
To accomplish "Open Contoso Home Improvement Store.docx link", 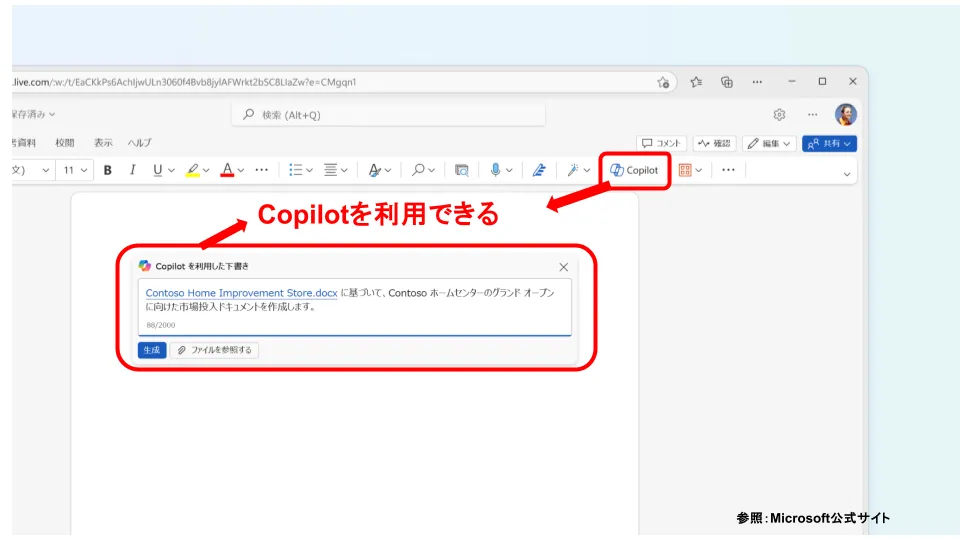I will coord(241,293).
